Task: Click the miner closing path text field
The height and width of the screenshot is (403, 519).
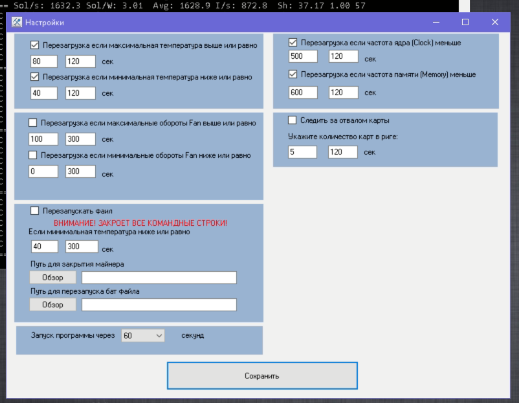Action: point(159,277)
